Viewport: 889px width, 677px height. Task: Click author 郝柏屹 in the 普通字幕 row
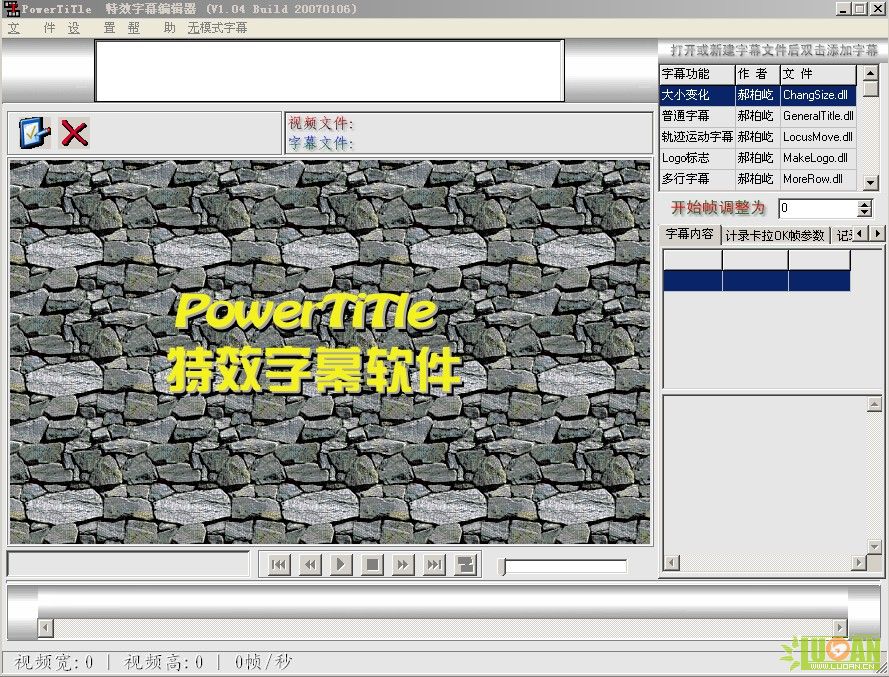757,116
